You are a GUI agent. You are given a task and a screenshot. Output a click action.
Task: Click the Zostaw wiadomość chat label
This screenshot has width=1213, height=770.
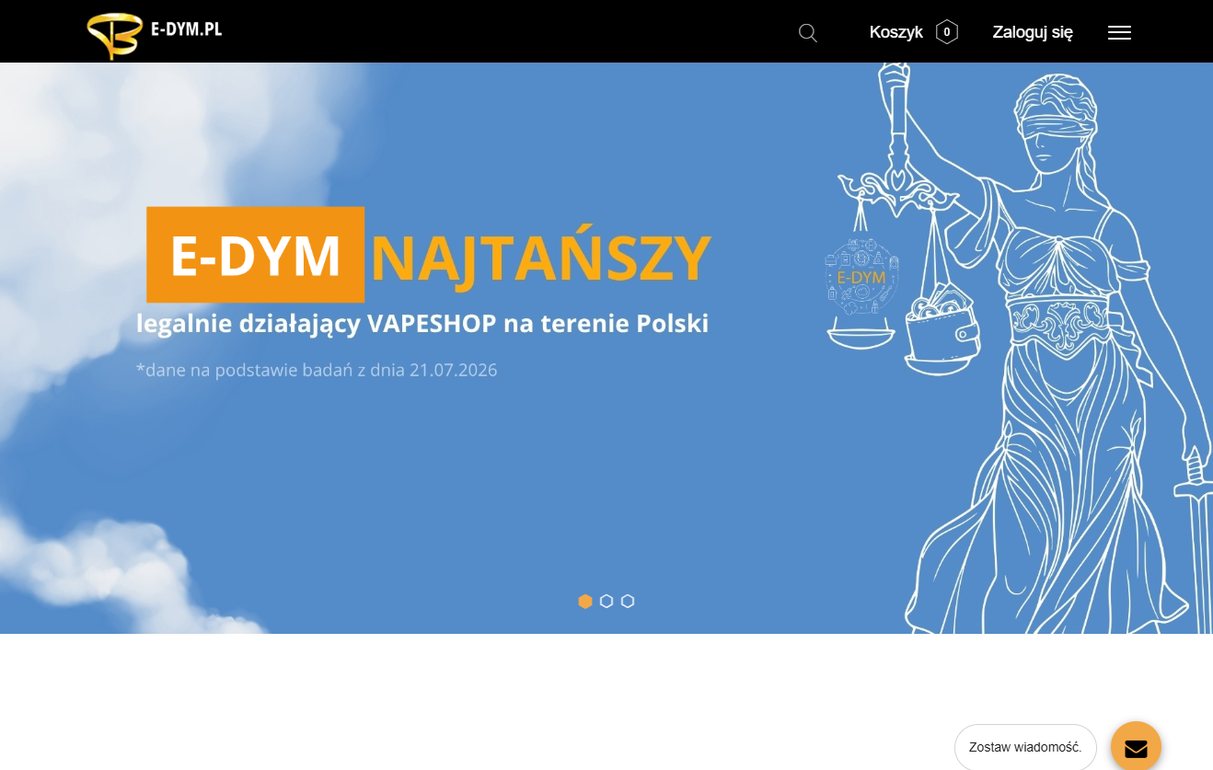(1025, 747)
